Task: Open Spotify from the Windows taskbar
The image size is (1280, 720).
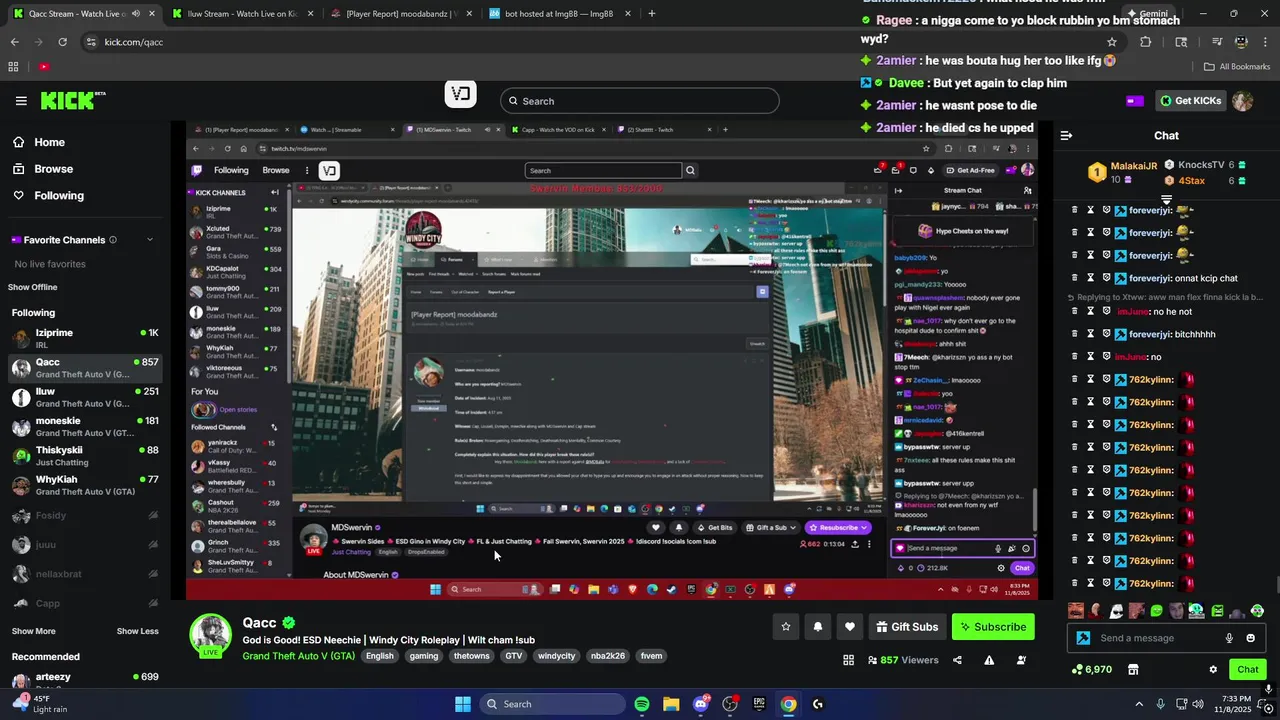Action: (x=642, y=704)
